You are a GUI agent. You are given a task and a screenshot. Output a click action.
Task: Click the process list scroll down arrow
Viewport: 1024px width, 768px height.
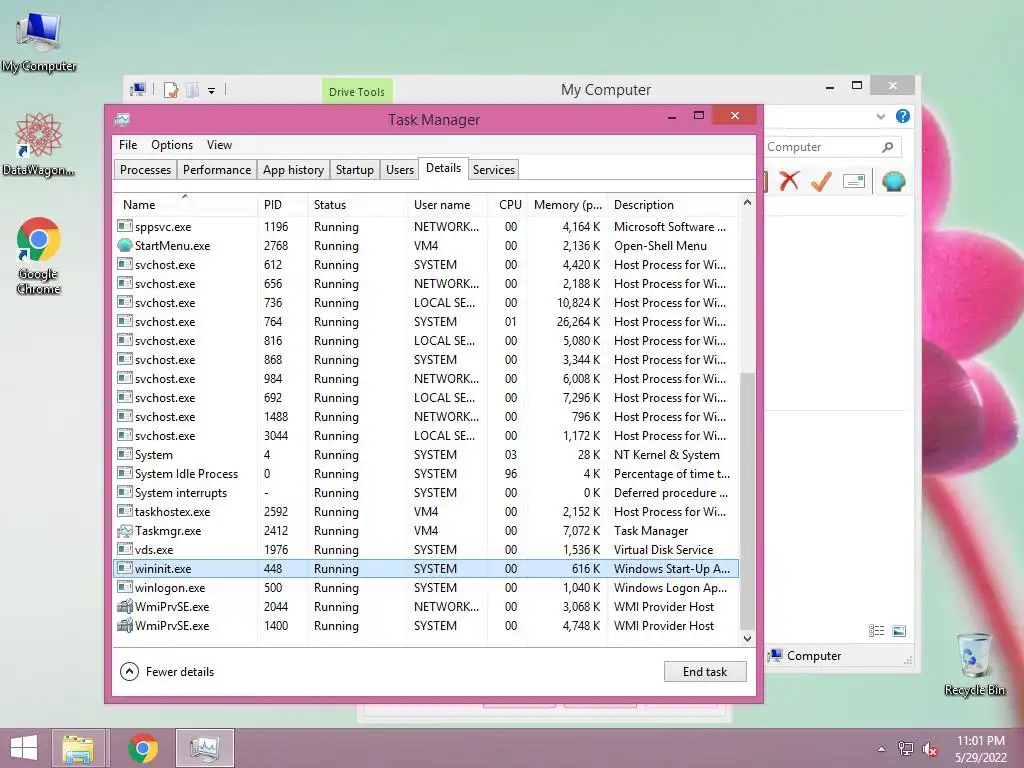tap(747, 639)
